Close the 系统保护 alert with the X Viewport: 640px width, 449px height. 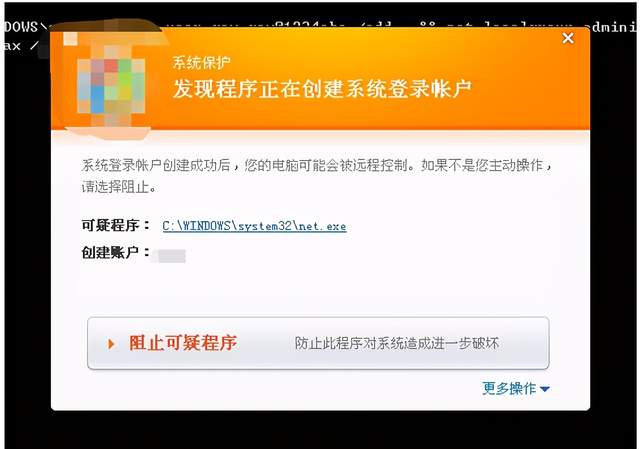click(x=568, y=38)
